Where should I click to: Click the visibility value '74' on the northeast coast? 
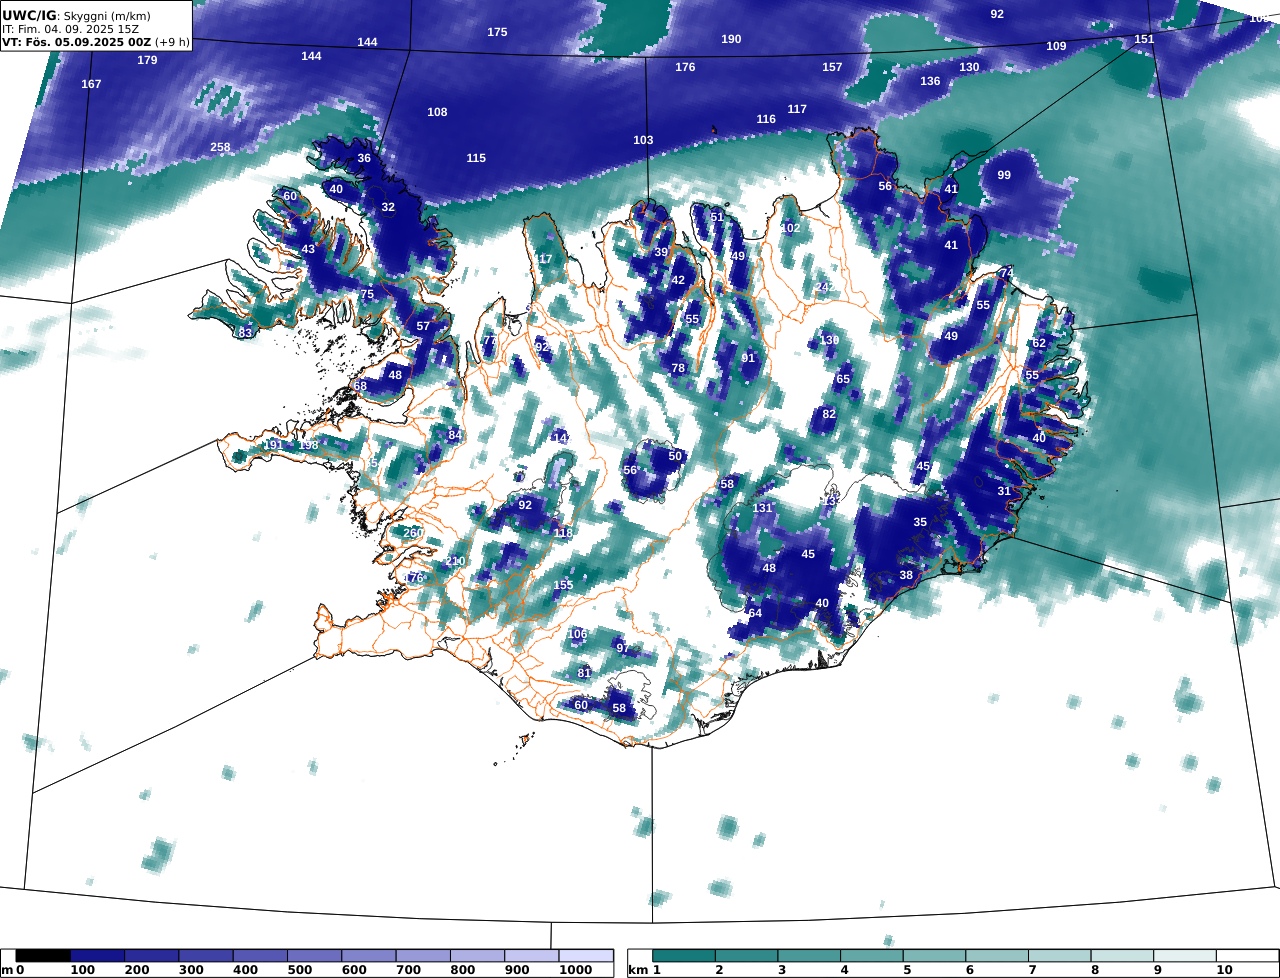pos(1007,273)
